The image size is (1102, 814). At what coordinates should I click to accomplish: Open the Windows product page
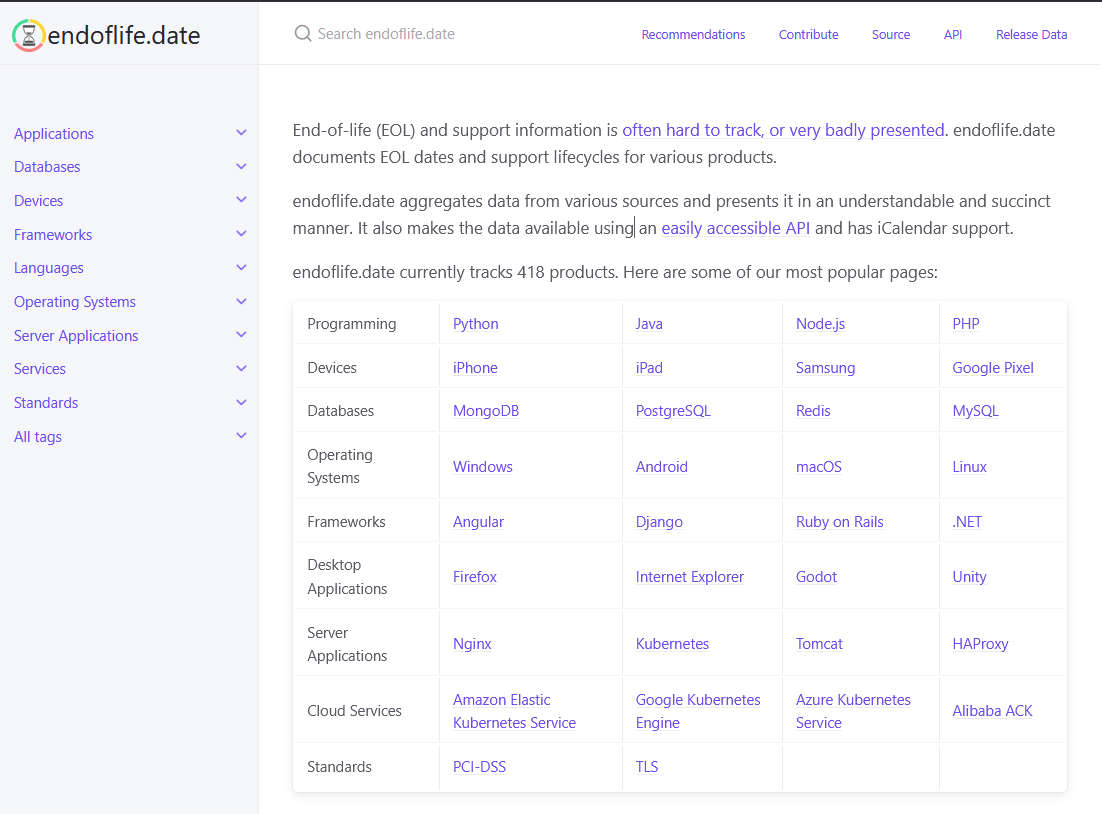tap(482, 467)
